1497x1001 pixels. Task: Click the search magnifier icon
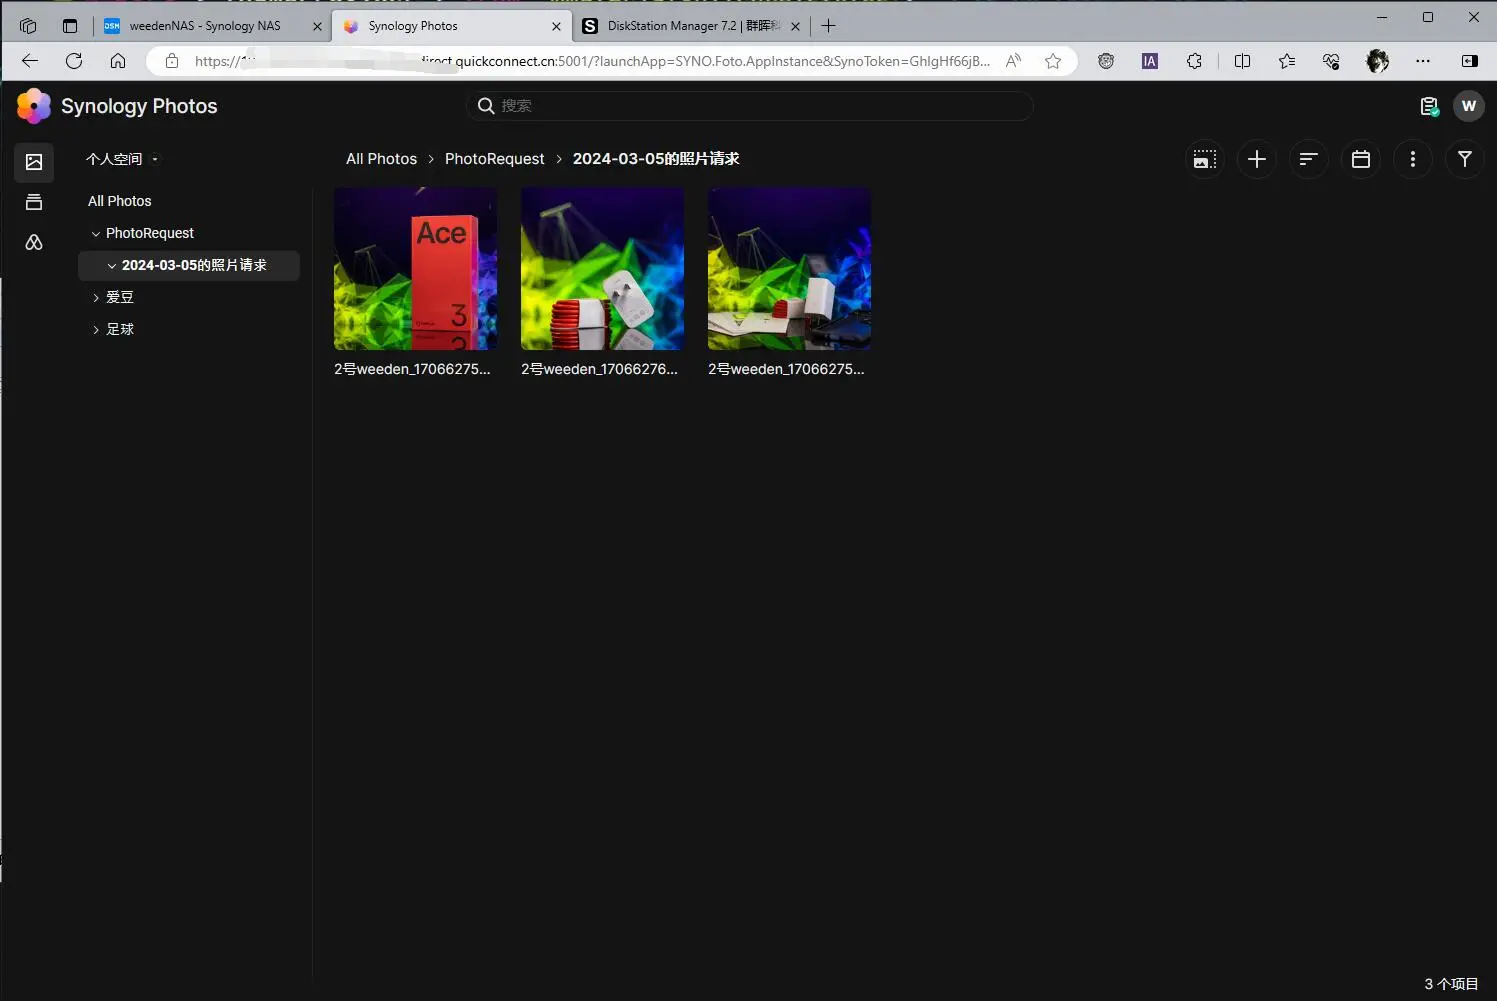486,106
